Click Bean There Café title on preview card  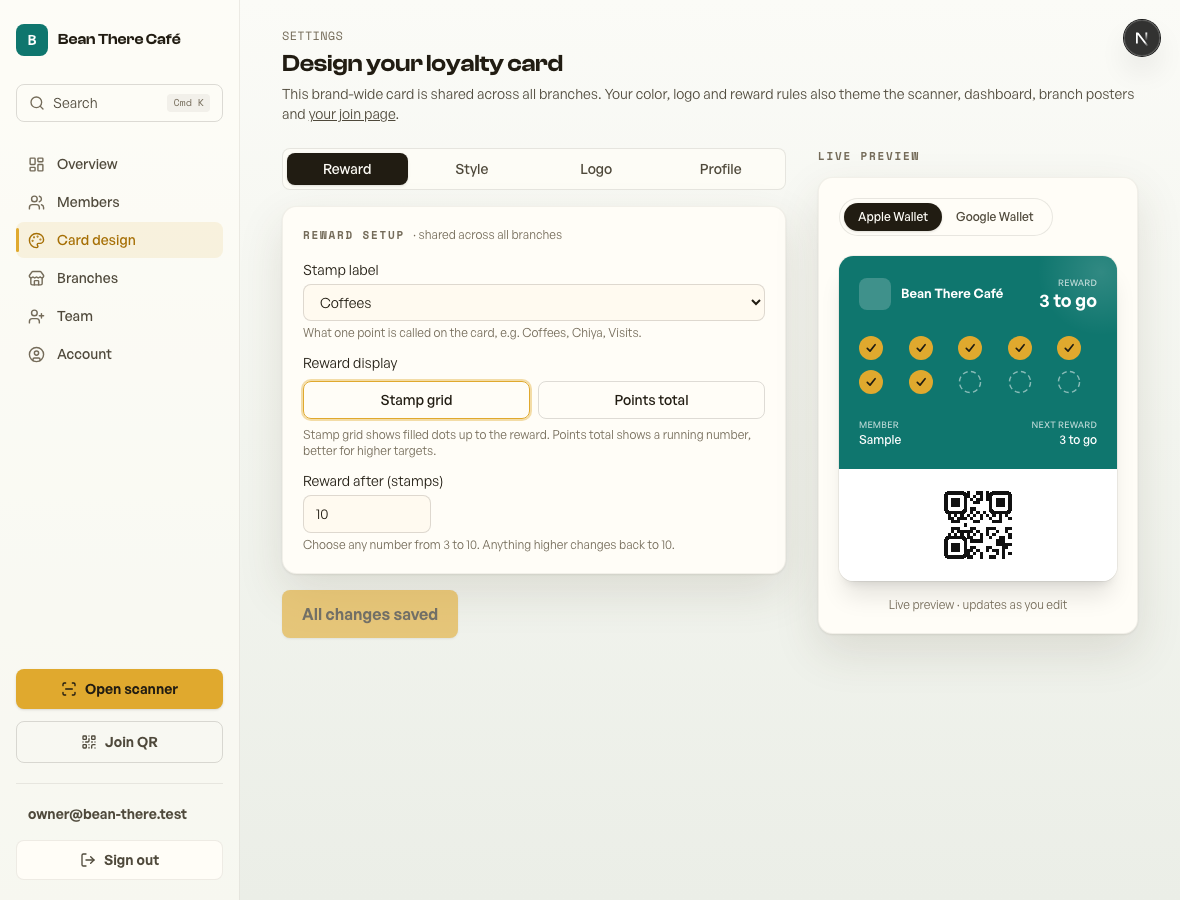(x=951, y=293)
